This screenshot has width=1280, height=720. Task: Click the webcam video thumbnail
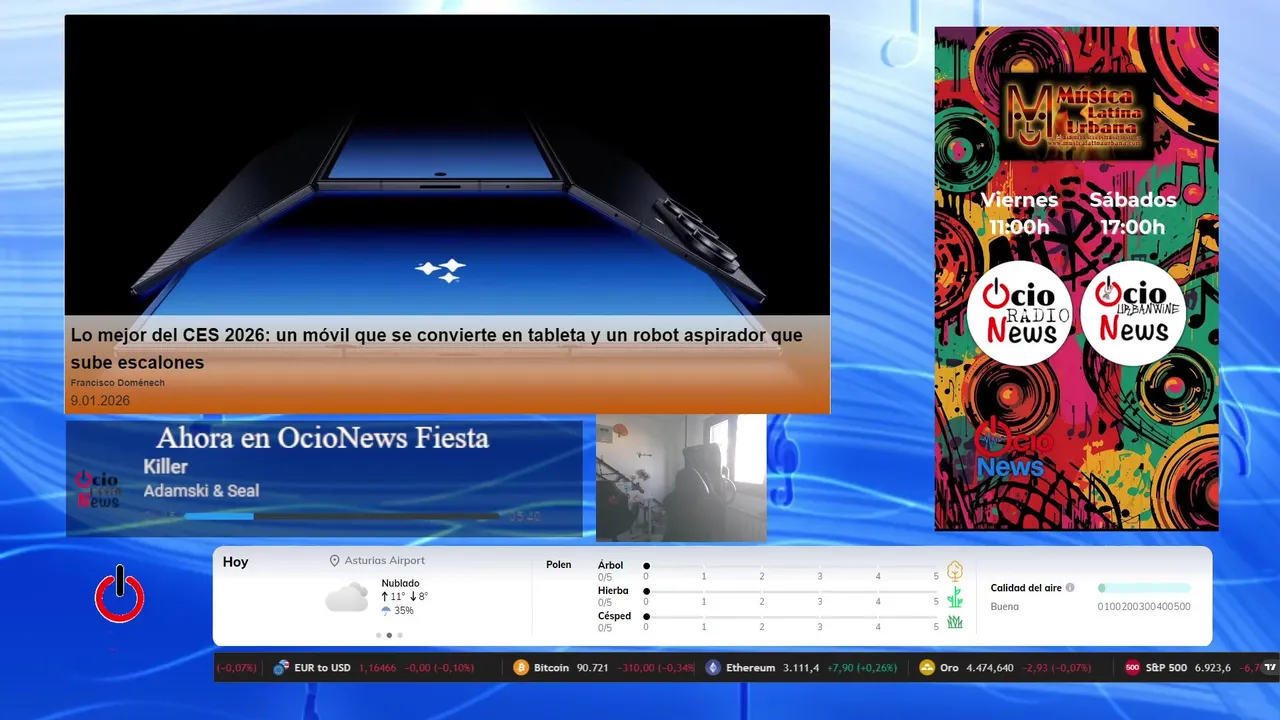(x=681, y=478)
